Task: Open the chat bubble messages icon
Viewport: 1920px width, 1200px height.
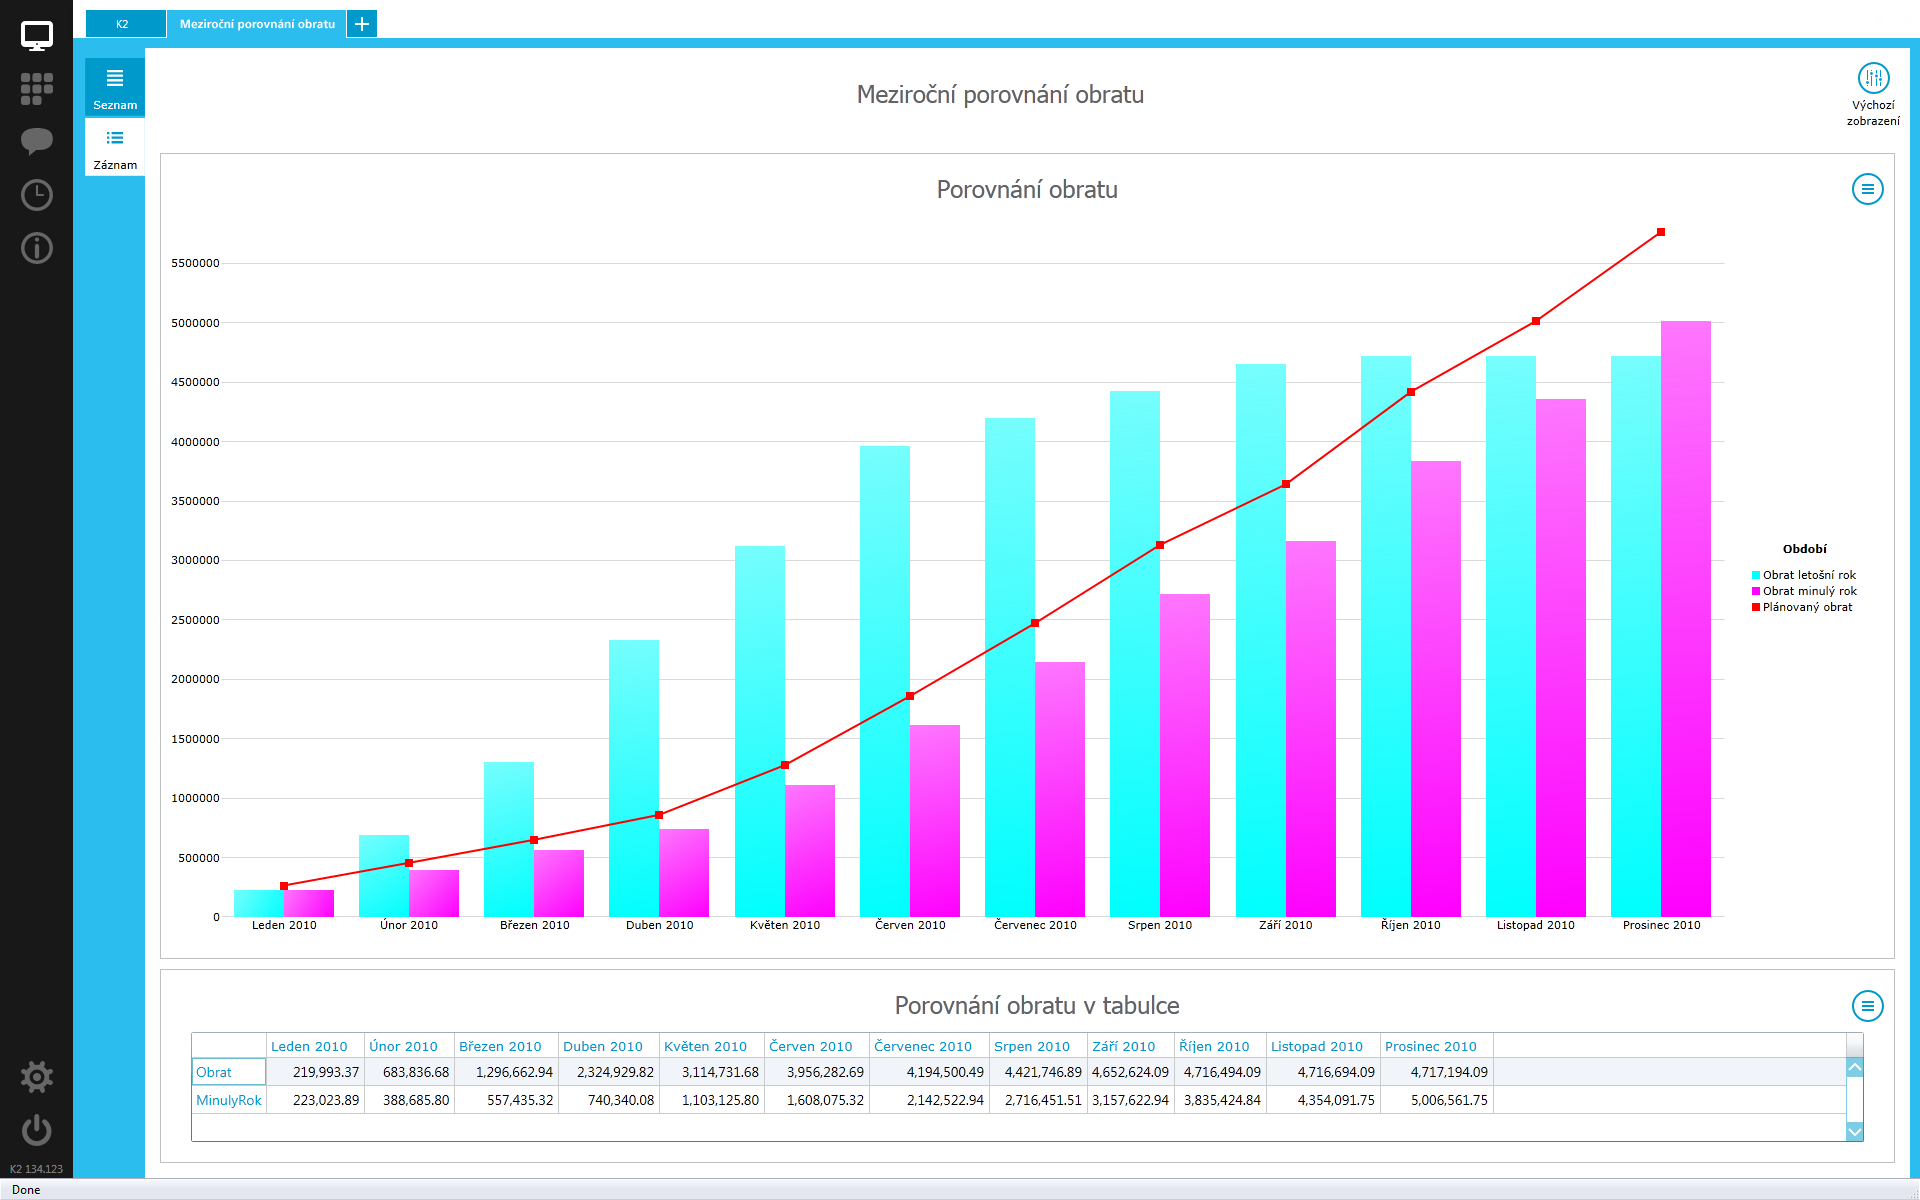Action: (36, 141)
